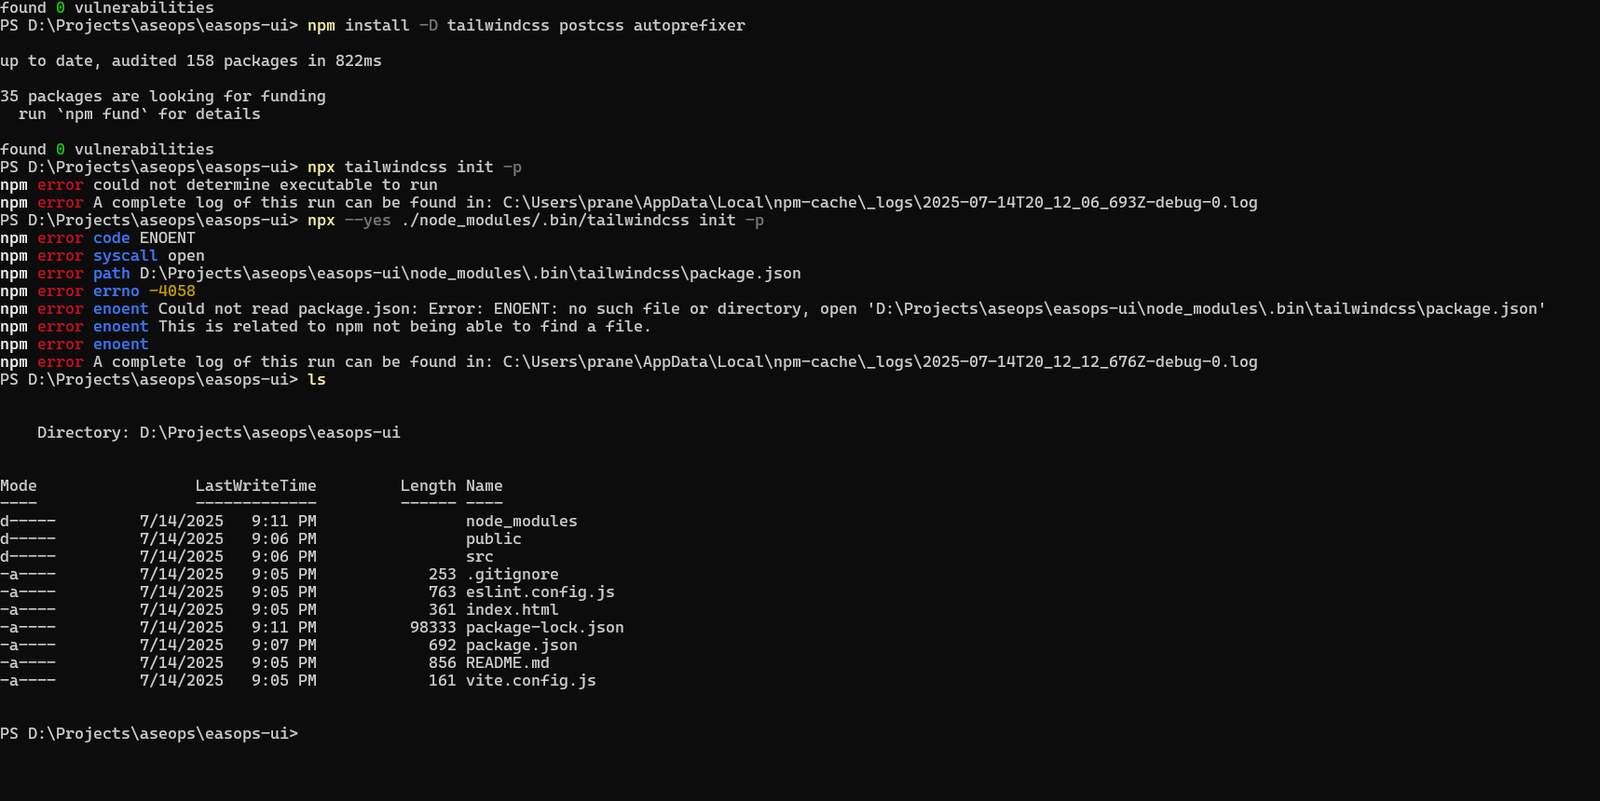The width and height of the screenshot is (1600, 801).
Task: Click the index.html file name
Action: click(512, 610)
